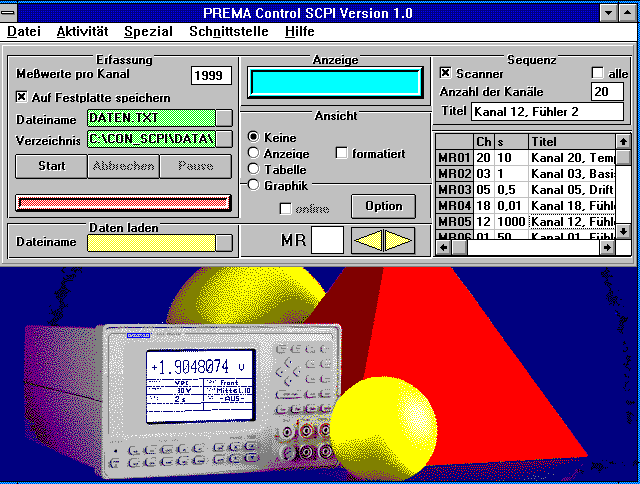
Task: Click the yellow right arrow MR button
Action: (x=399, y=241)
